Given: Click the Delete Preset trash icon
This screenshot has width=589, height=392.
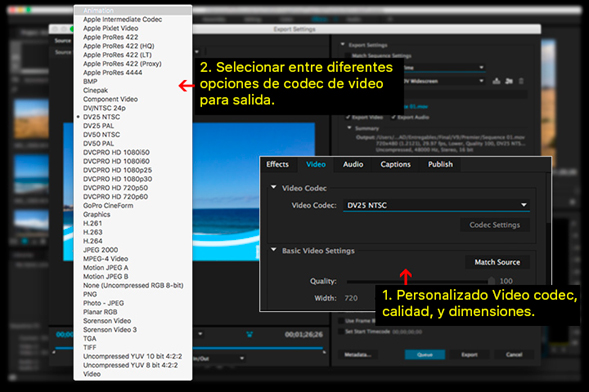Looking at the screenshot, I should coord(521,81).
